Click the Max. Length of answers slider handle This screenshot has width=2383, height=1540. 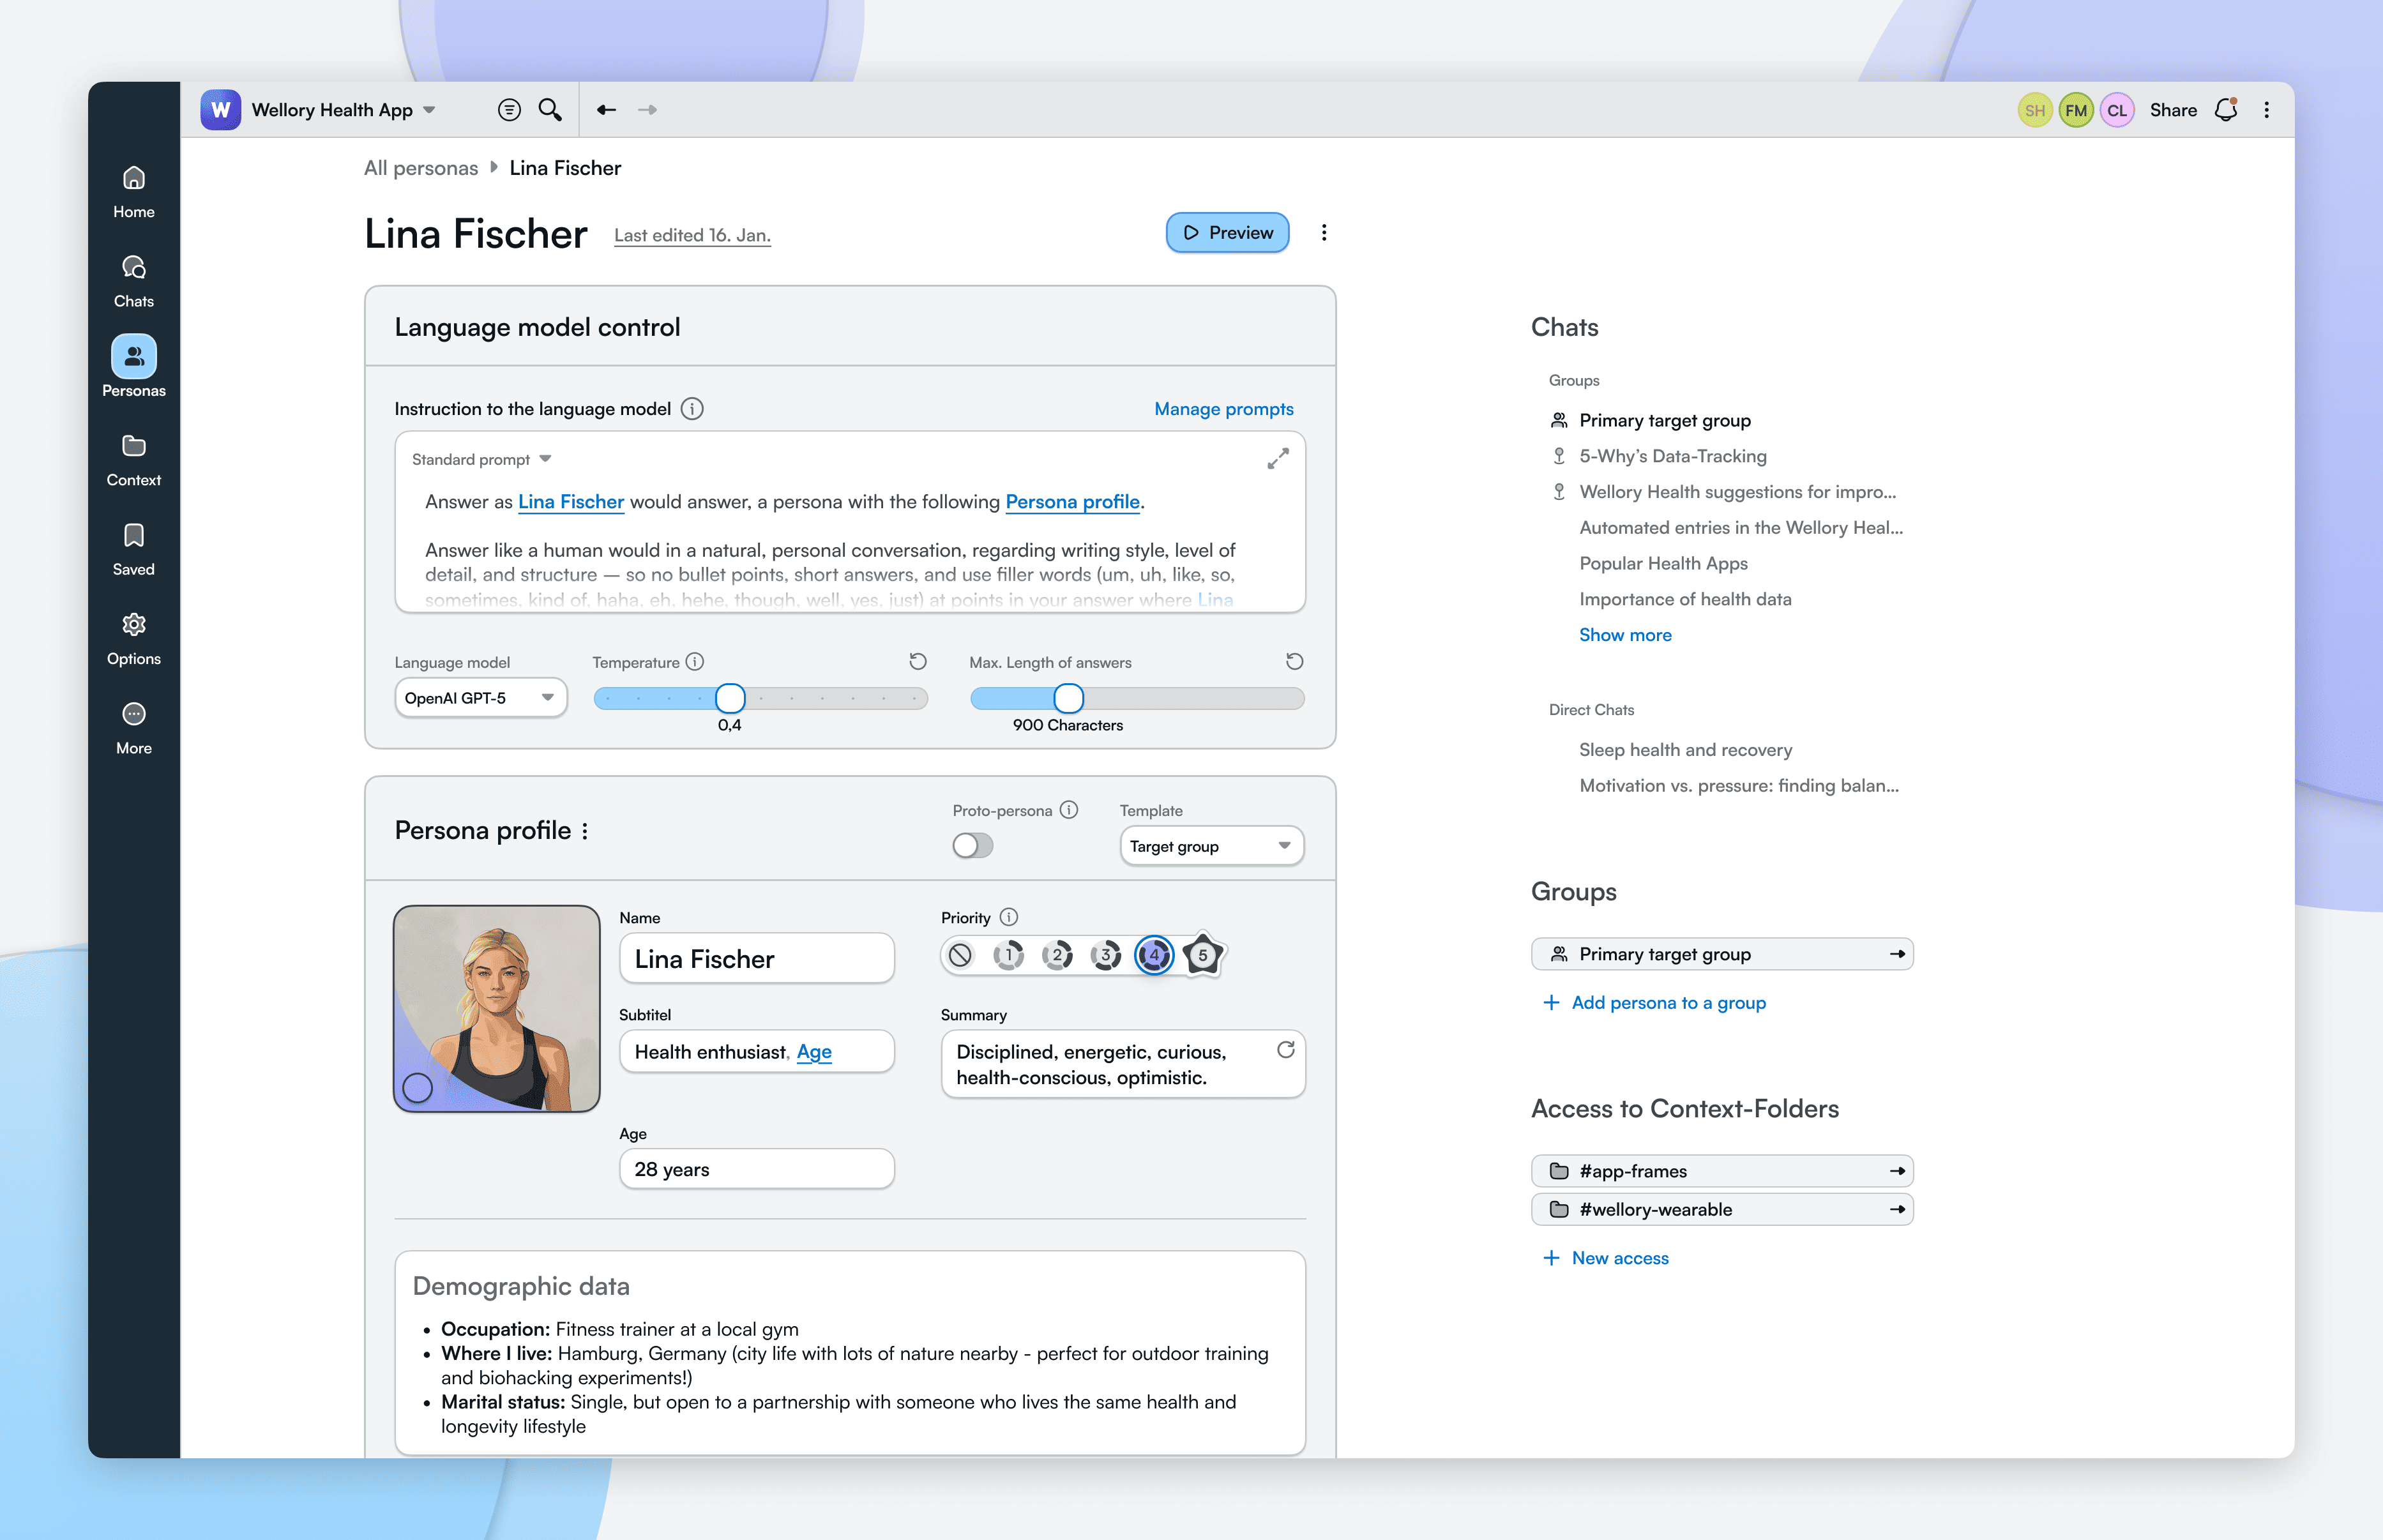pos(1069,698)
